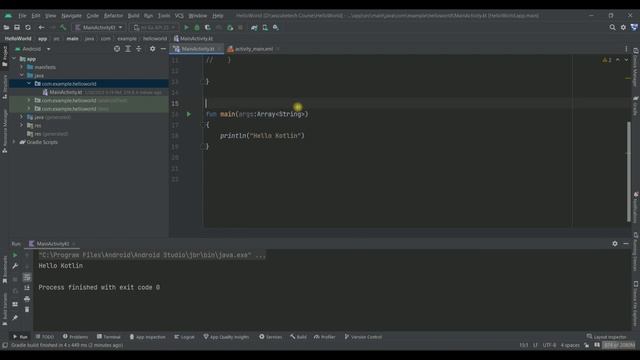The image size is (640, 360).
Task: Hide the project panel with minus icon
Action: 163,49
